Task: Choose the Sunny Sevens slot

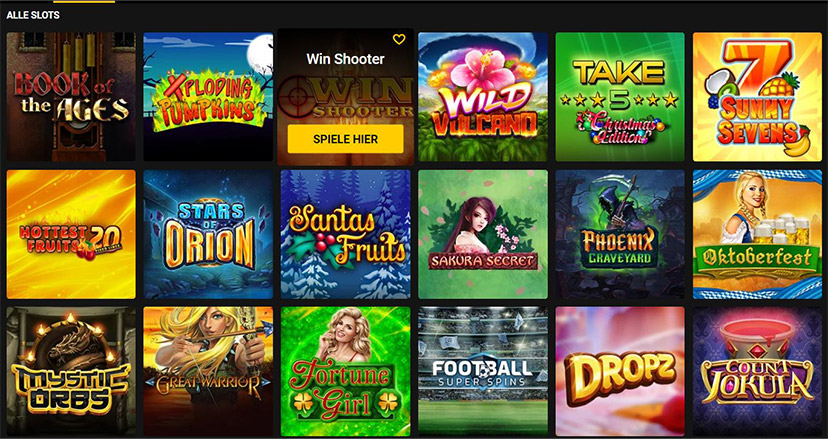Action: coord(757,97)
